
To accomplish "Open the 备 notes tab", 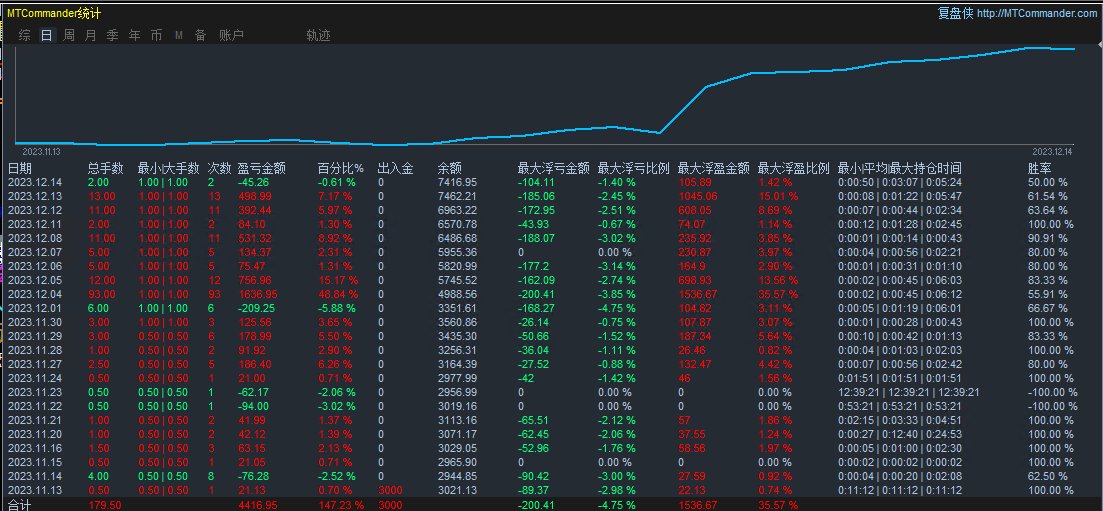I will pos(200,35).
